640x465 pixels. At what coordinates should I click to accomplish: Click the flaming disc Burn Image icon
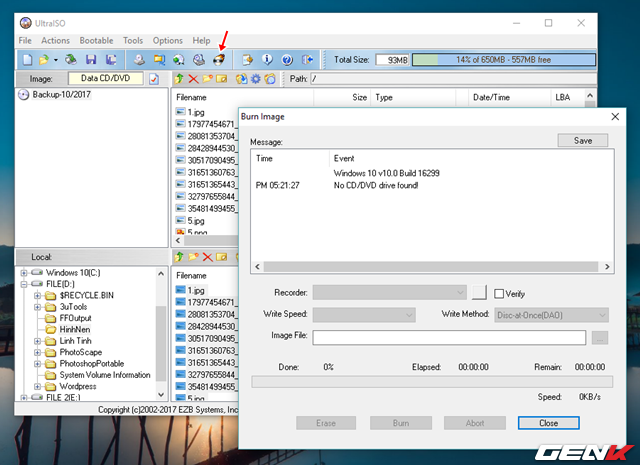point(219,60)
